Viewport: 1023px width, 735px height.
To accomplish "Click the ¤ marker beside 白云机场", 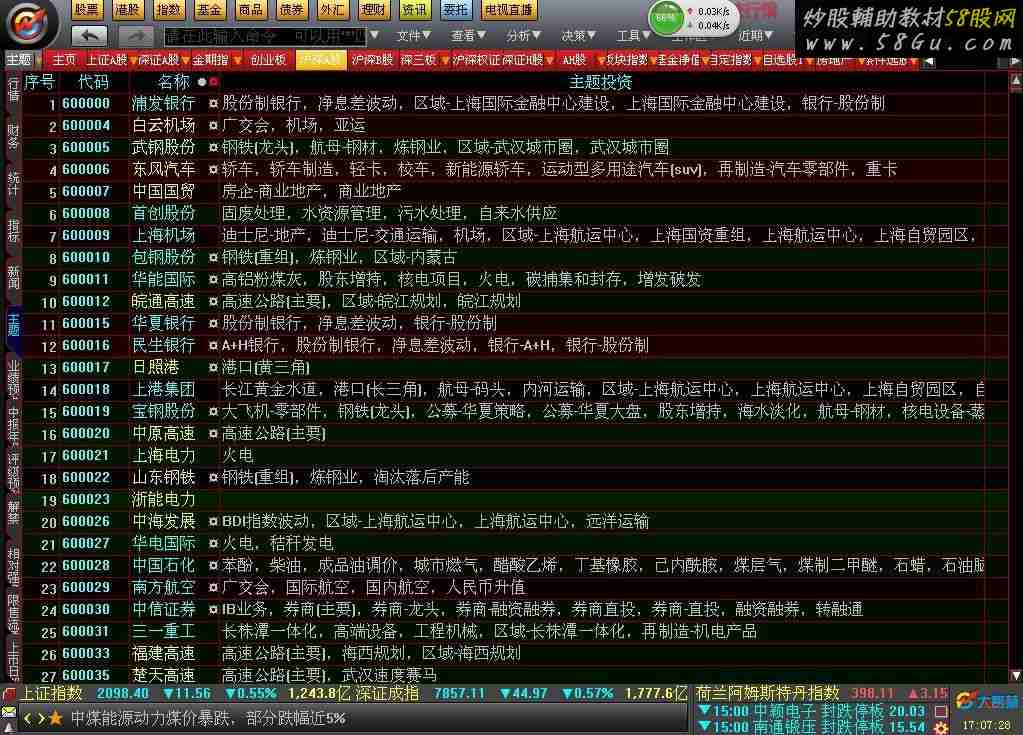I will (x=213, y=125).
